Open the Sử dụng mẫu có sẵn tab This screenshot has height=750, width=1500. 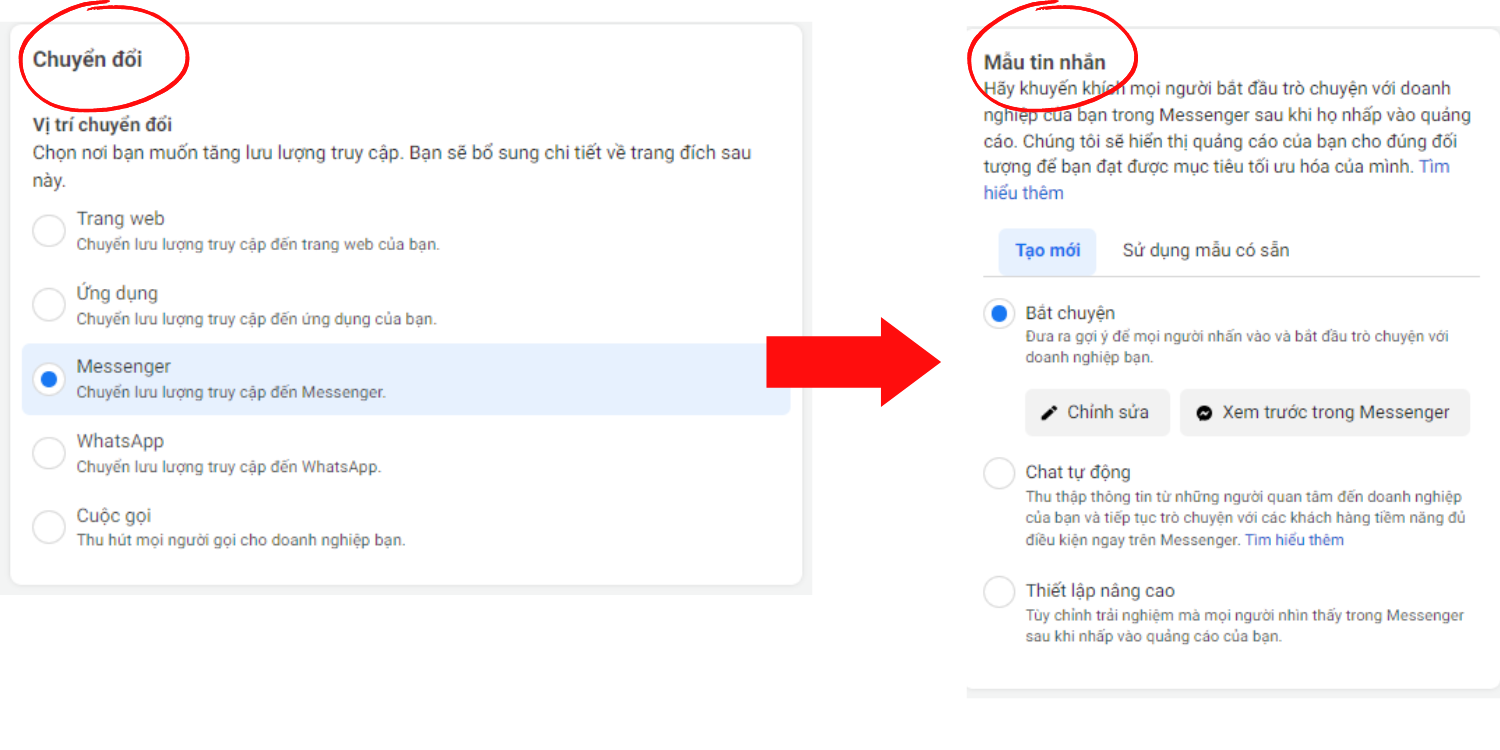pos(1205,251)
